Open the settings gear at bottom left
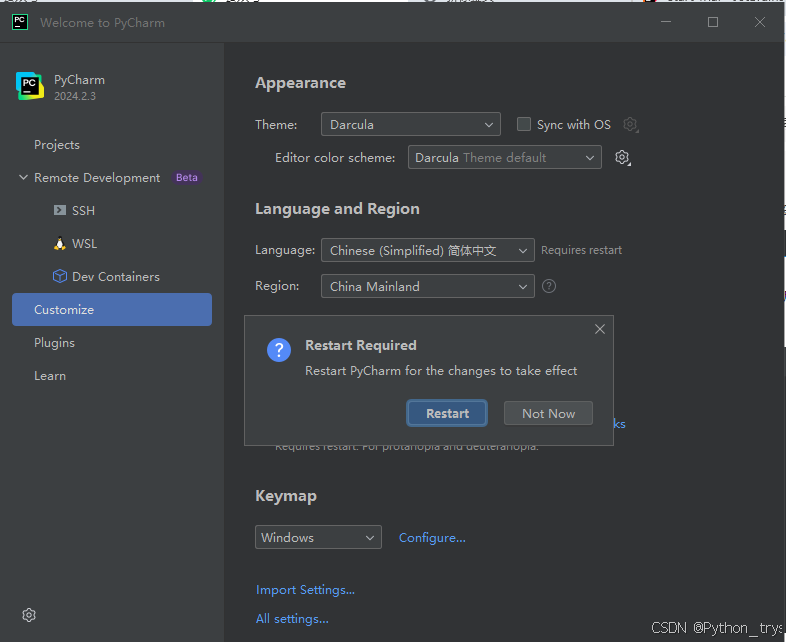This screenshot has width=786, height=642. pyautogui.click(x=29, y=615)
